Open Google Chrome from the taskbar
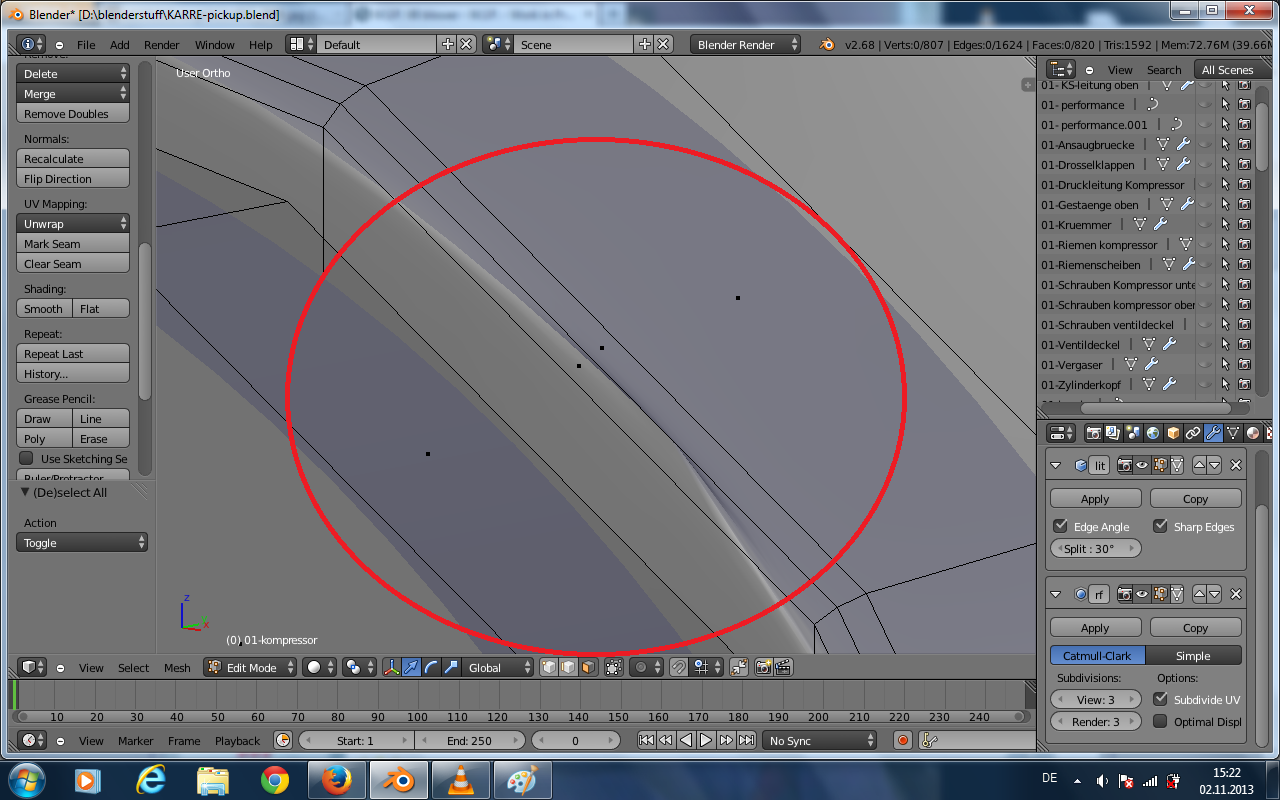Viewport: 1280px width, 800px height. (275, 780)
